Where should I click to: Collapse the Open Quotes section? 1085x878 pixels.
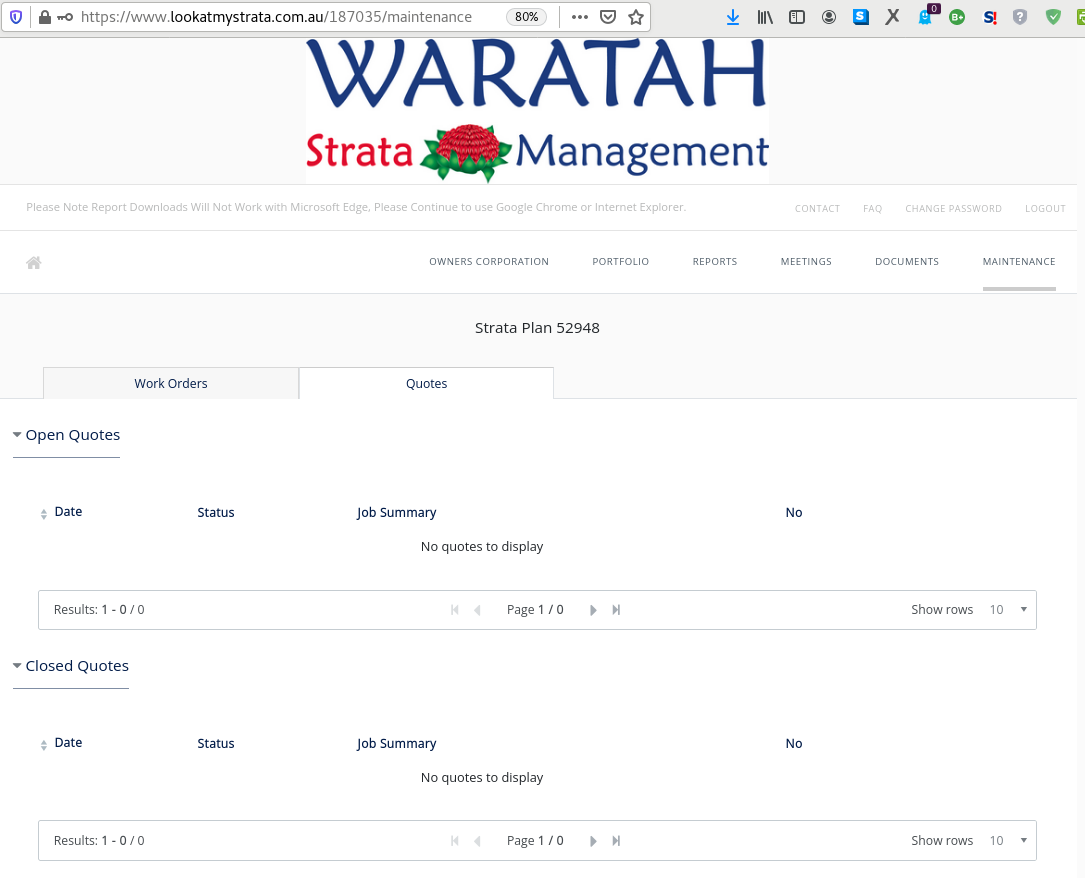click(17, 435)
